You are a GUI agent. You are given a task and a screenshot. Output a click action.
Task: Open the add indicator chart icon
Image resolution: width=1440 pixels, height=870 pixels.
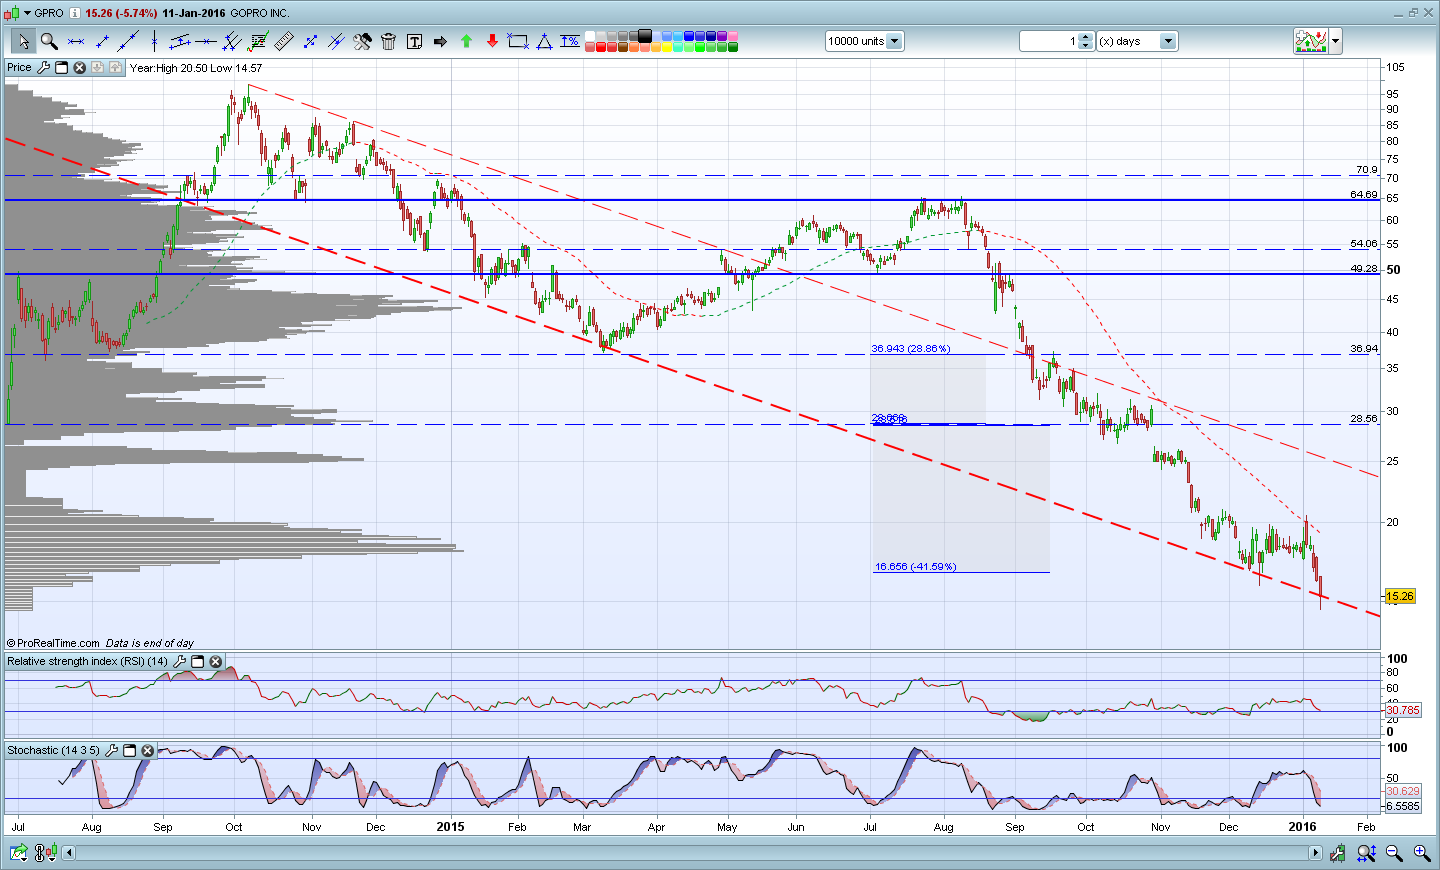(x=1310, y=41)
